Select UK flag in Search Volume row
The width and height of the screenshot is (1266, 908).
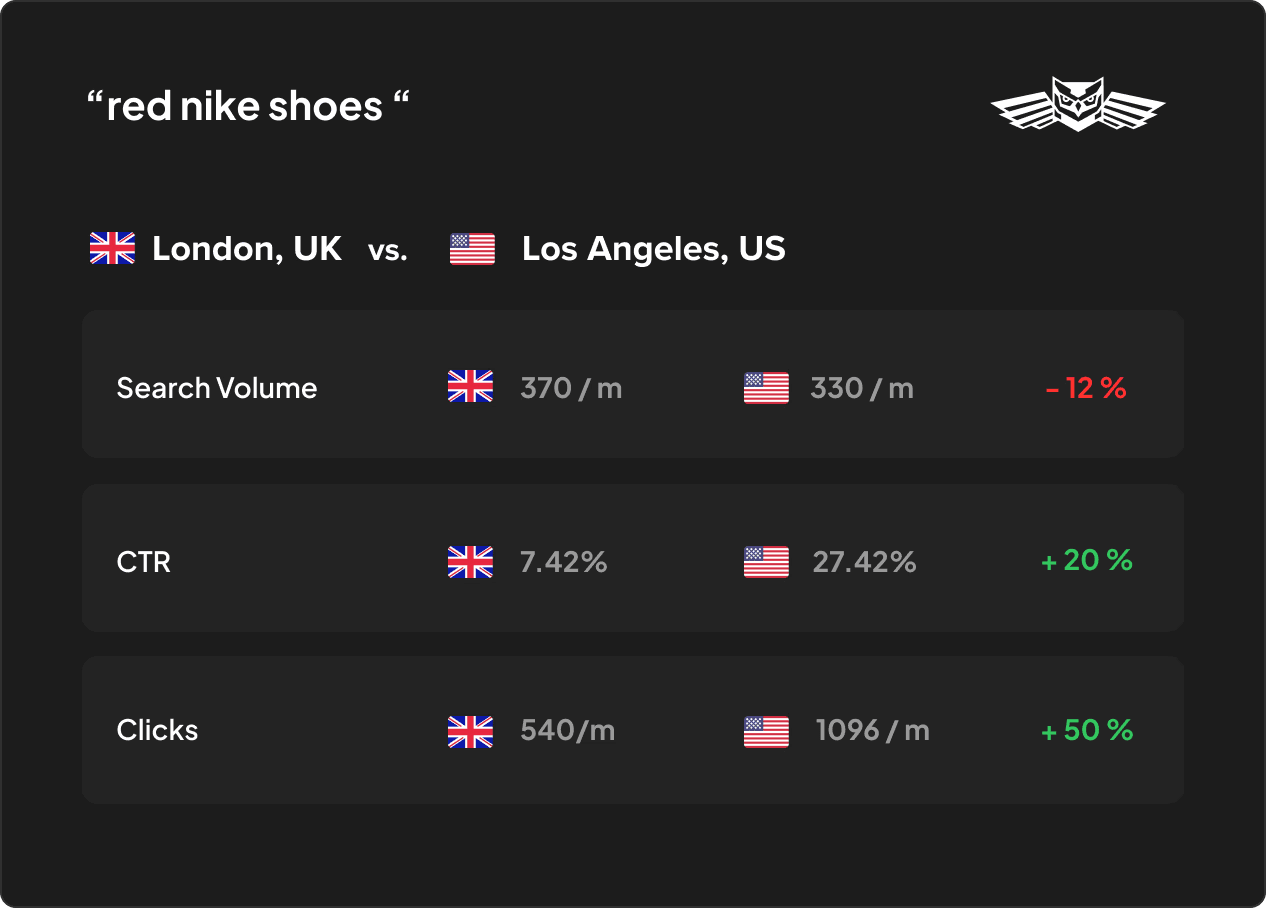(470, 387)
